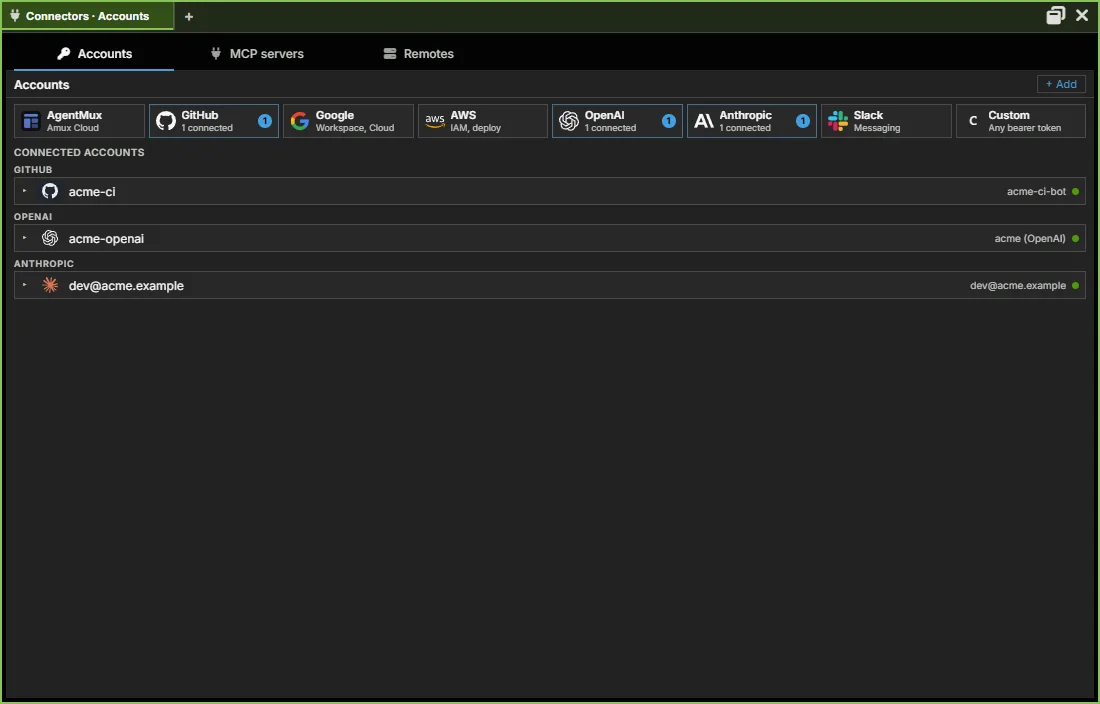This screenshot has width=1100, height=704.
Task: Expand the acme-ci account row
Action: [x=25, y=191]
